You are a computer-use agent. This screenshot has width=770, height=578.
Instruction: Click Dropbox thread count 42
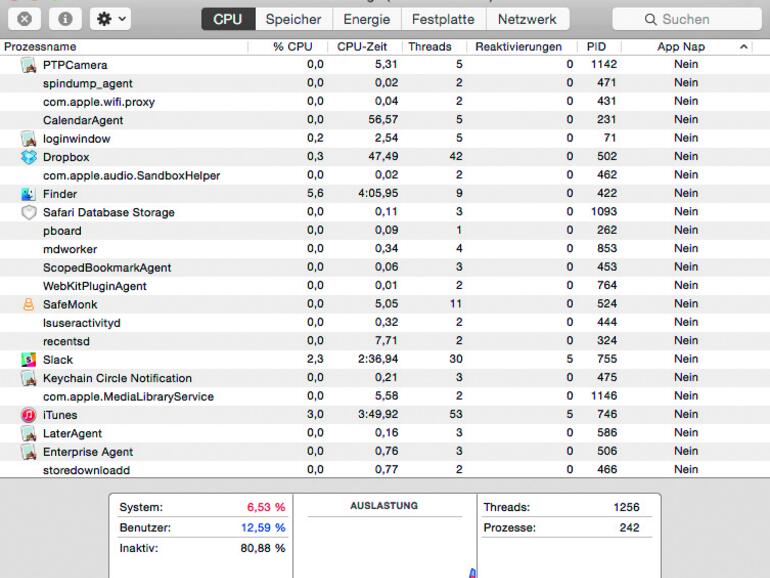(456, 157)
